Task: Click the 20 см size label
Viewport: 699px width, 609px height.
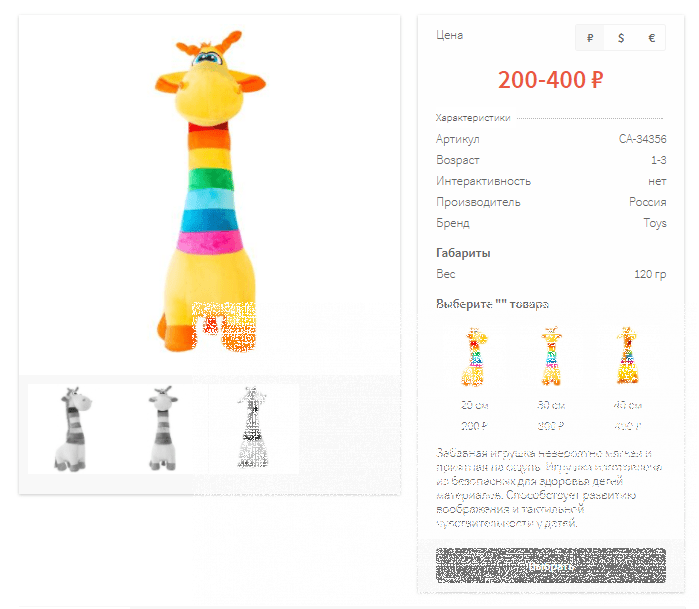Action: (474, 405)
